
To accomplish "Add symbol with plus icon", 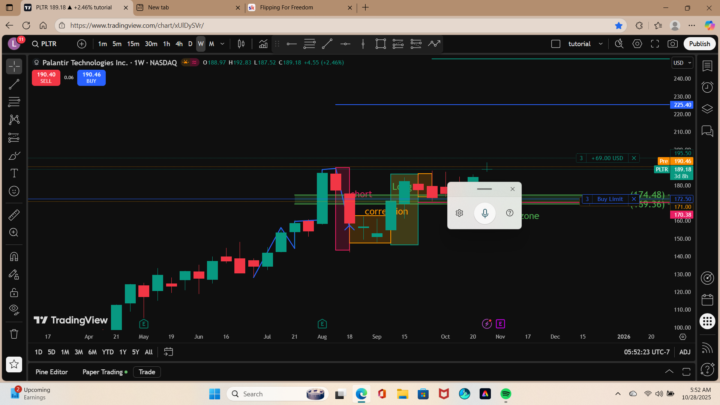I will 81,44.
